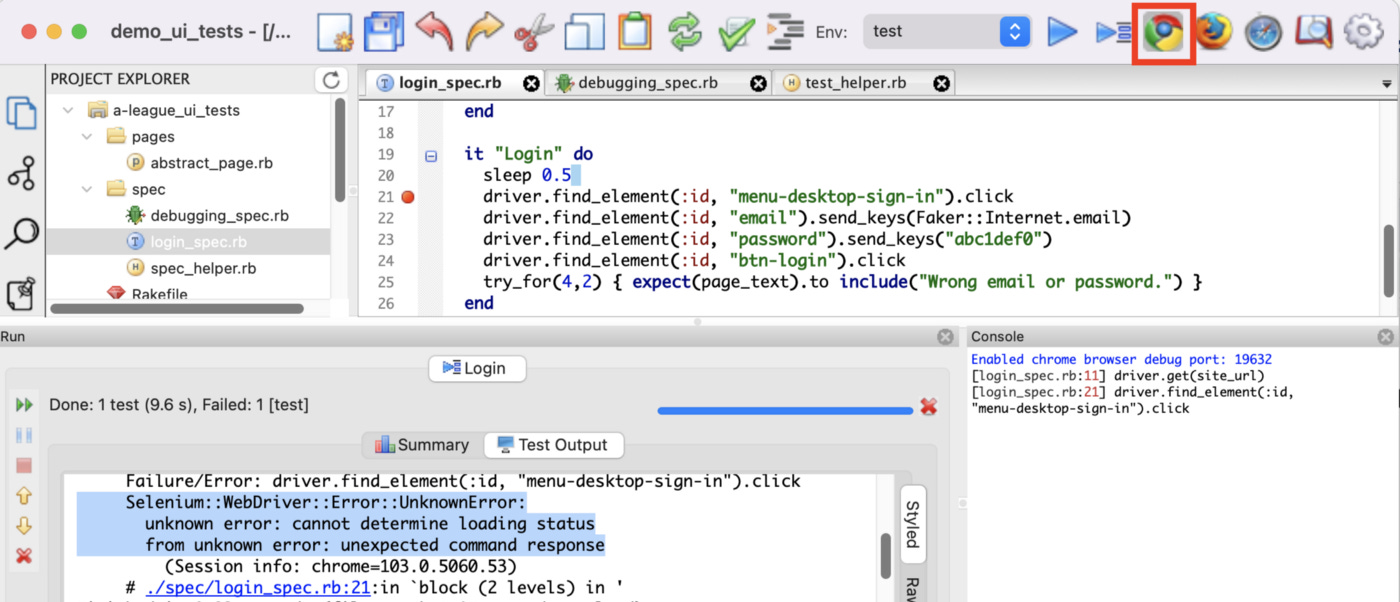Switch to the Summary tab
Image resolution: width=1400 pixels, height=602 pixels.
point(422,445)
